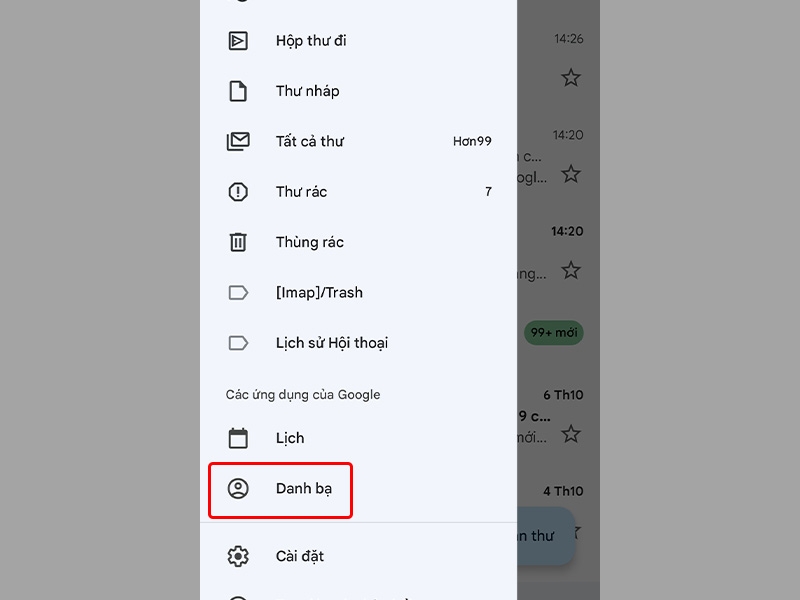Click the Hơn99 unread count indicator
Viewport: 800px width, 600px height.
coord(472,141)
